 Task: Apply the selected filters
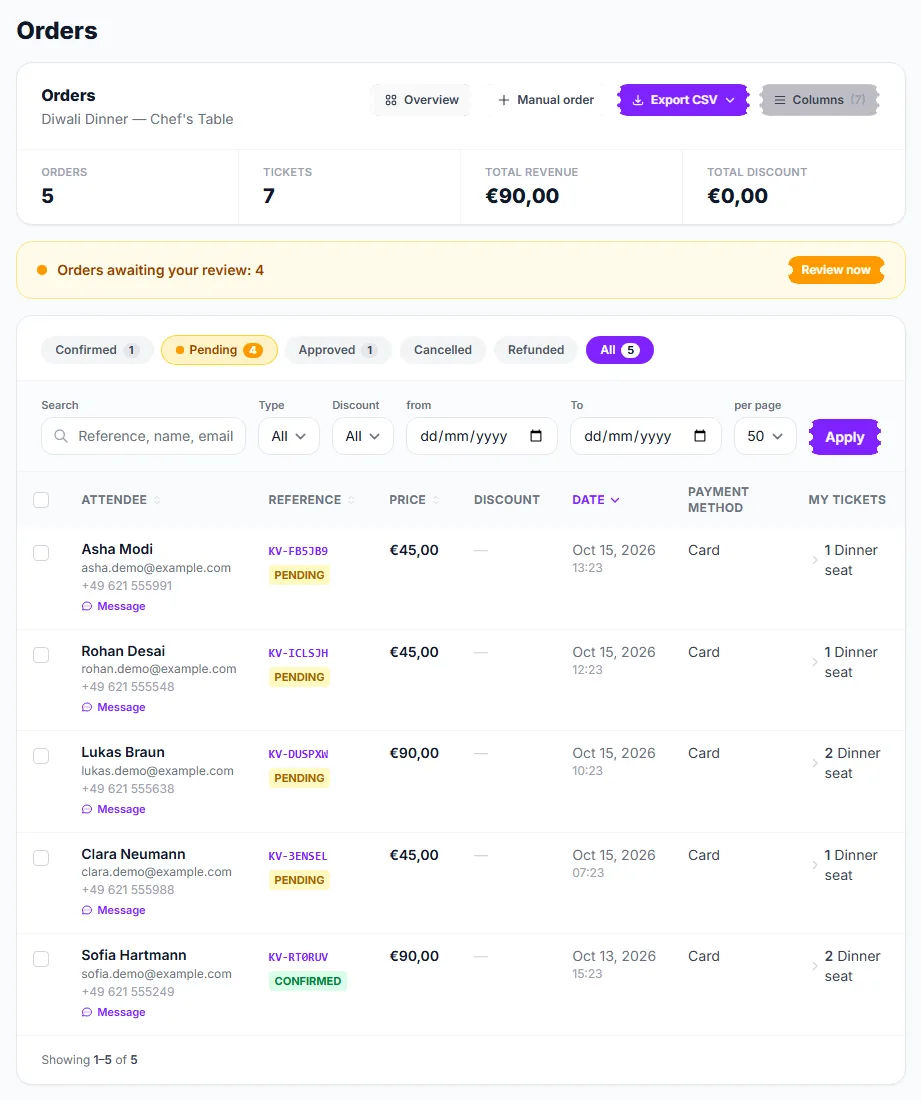[x=845, y=437]
